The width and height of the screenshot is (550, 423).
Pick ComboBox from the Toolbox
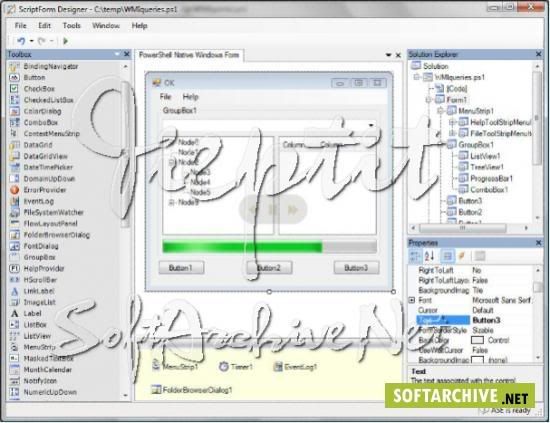coord(40,122)
